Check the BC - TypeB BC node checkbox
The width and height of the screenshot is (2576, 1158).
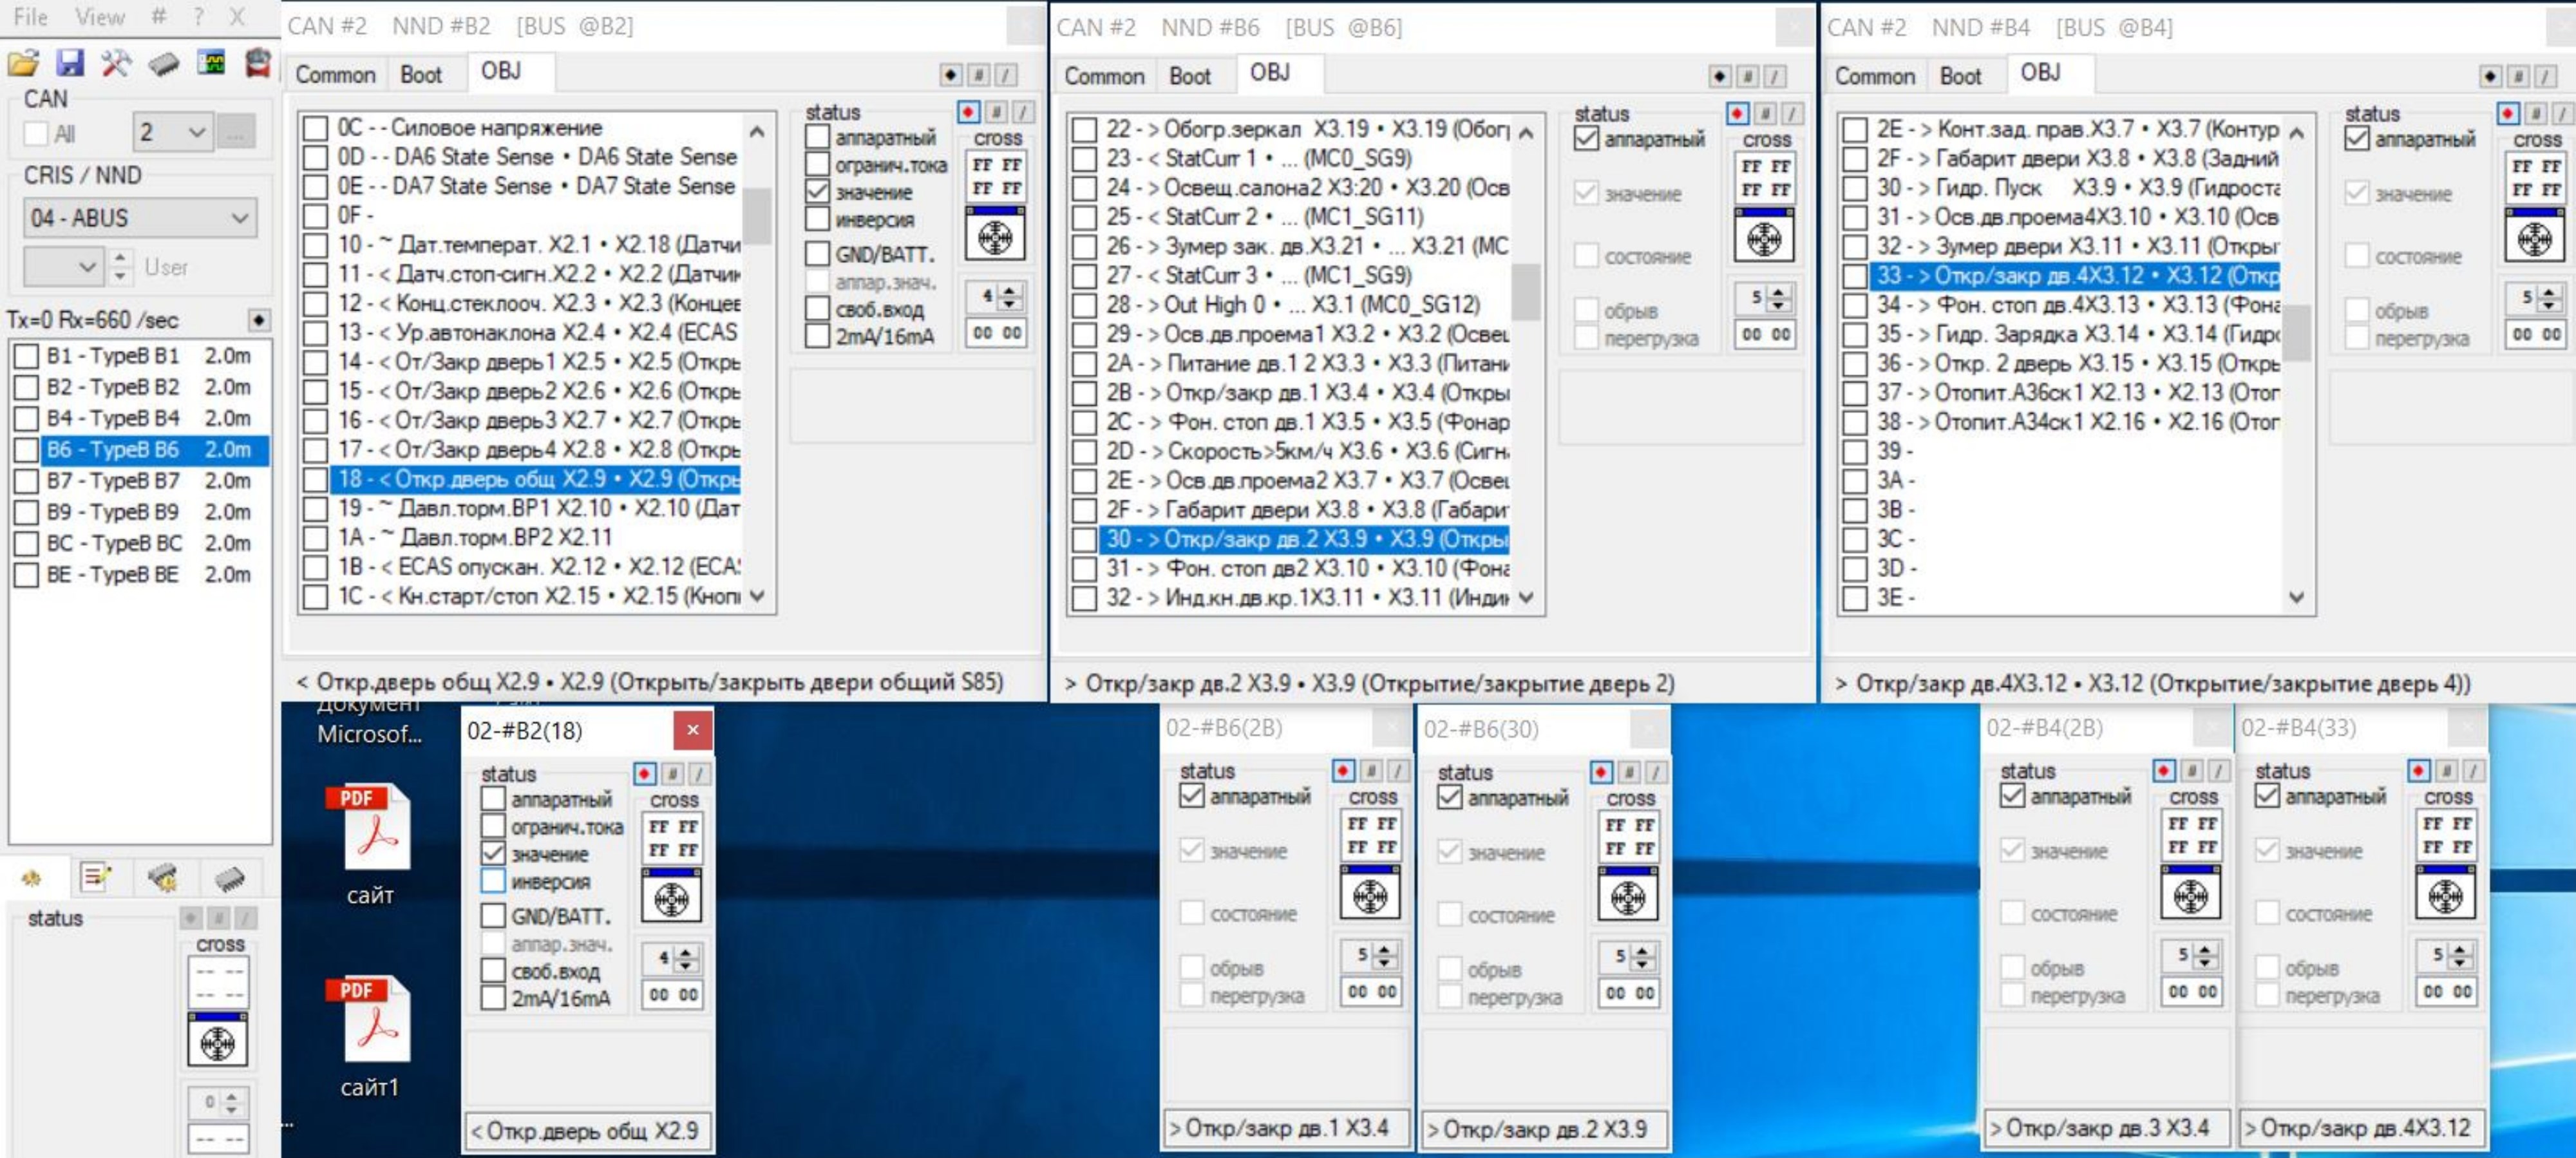click(x=27, y=543)
